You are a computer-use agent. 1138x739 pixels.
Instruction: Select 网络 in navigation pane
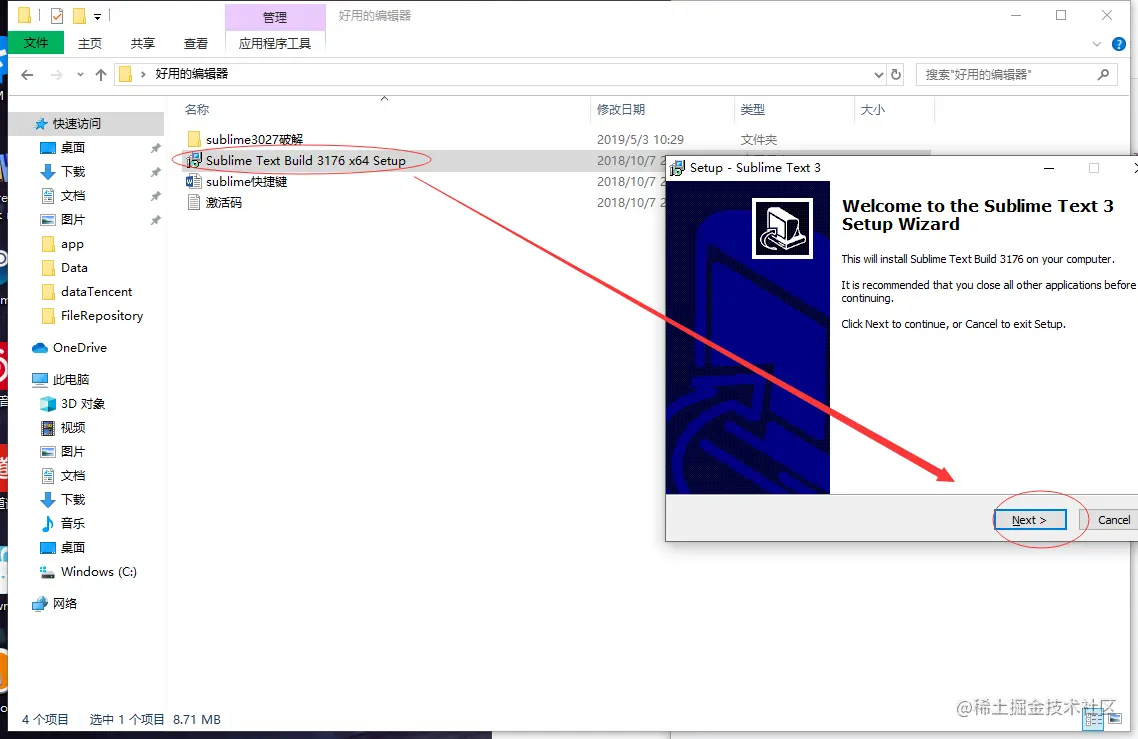click(x=65, y=603)
